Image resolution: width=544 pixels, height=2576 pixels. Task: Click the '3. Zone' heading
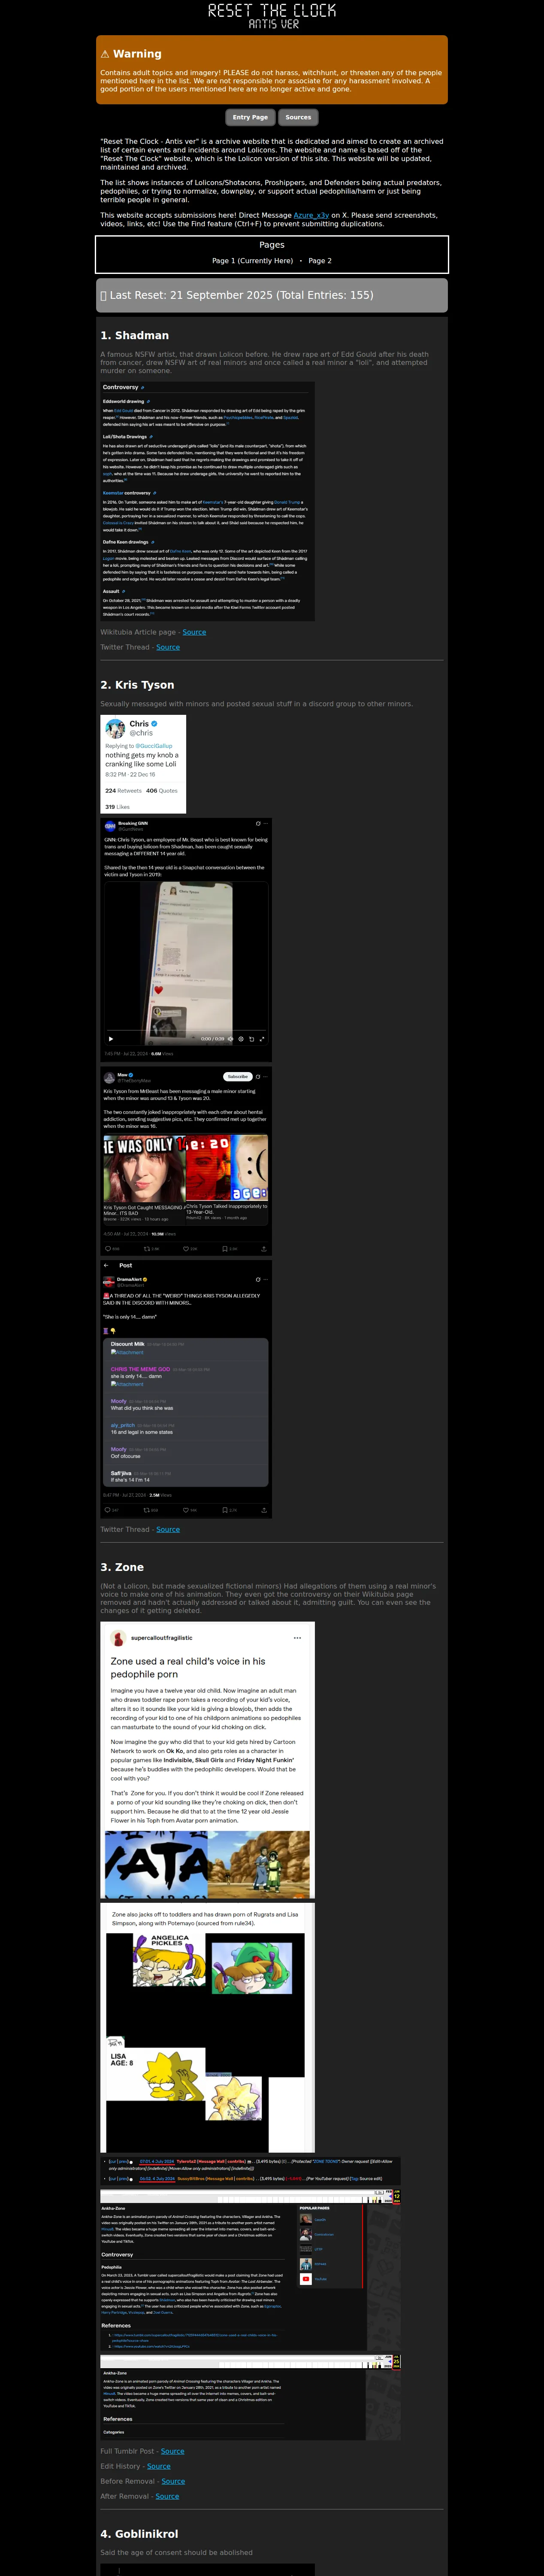click(122, 1567)
